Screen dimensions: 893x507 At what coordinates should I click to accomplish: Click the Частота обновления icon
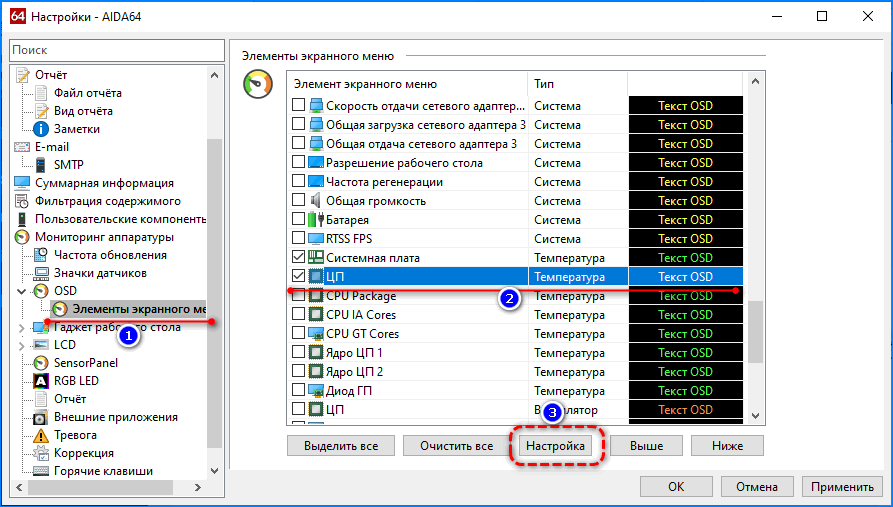41,255
